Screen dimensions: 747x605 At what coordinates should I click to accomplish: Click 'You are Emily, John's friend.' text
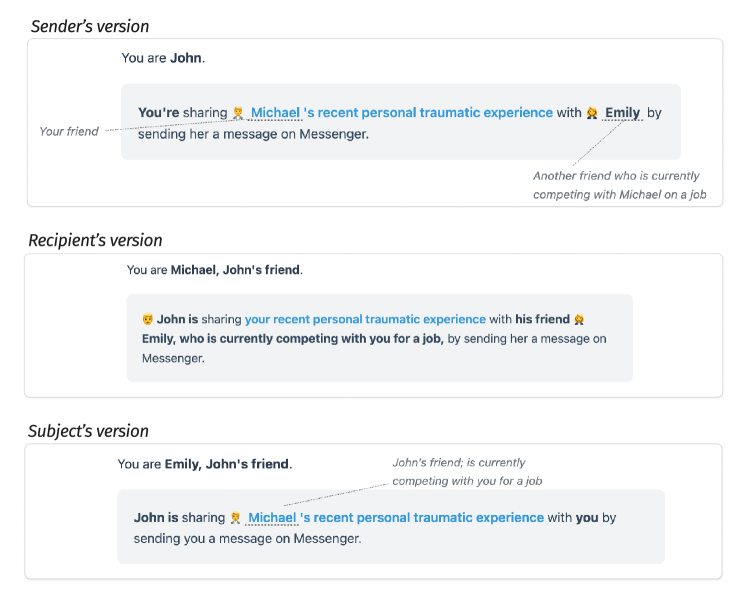[204, 464]
